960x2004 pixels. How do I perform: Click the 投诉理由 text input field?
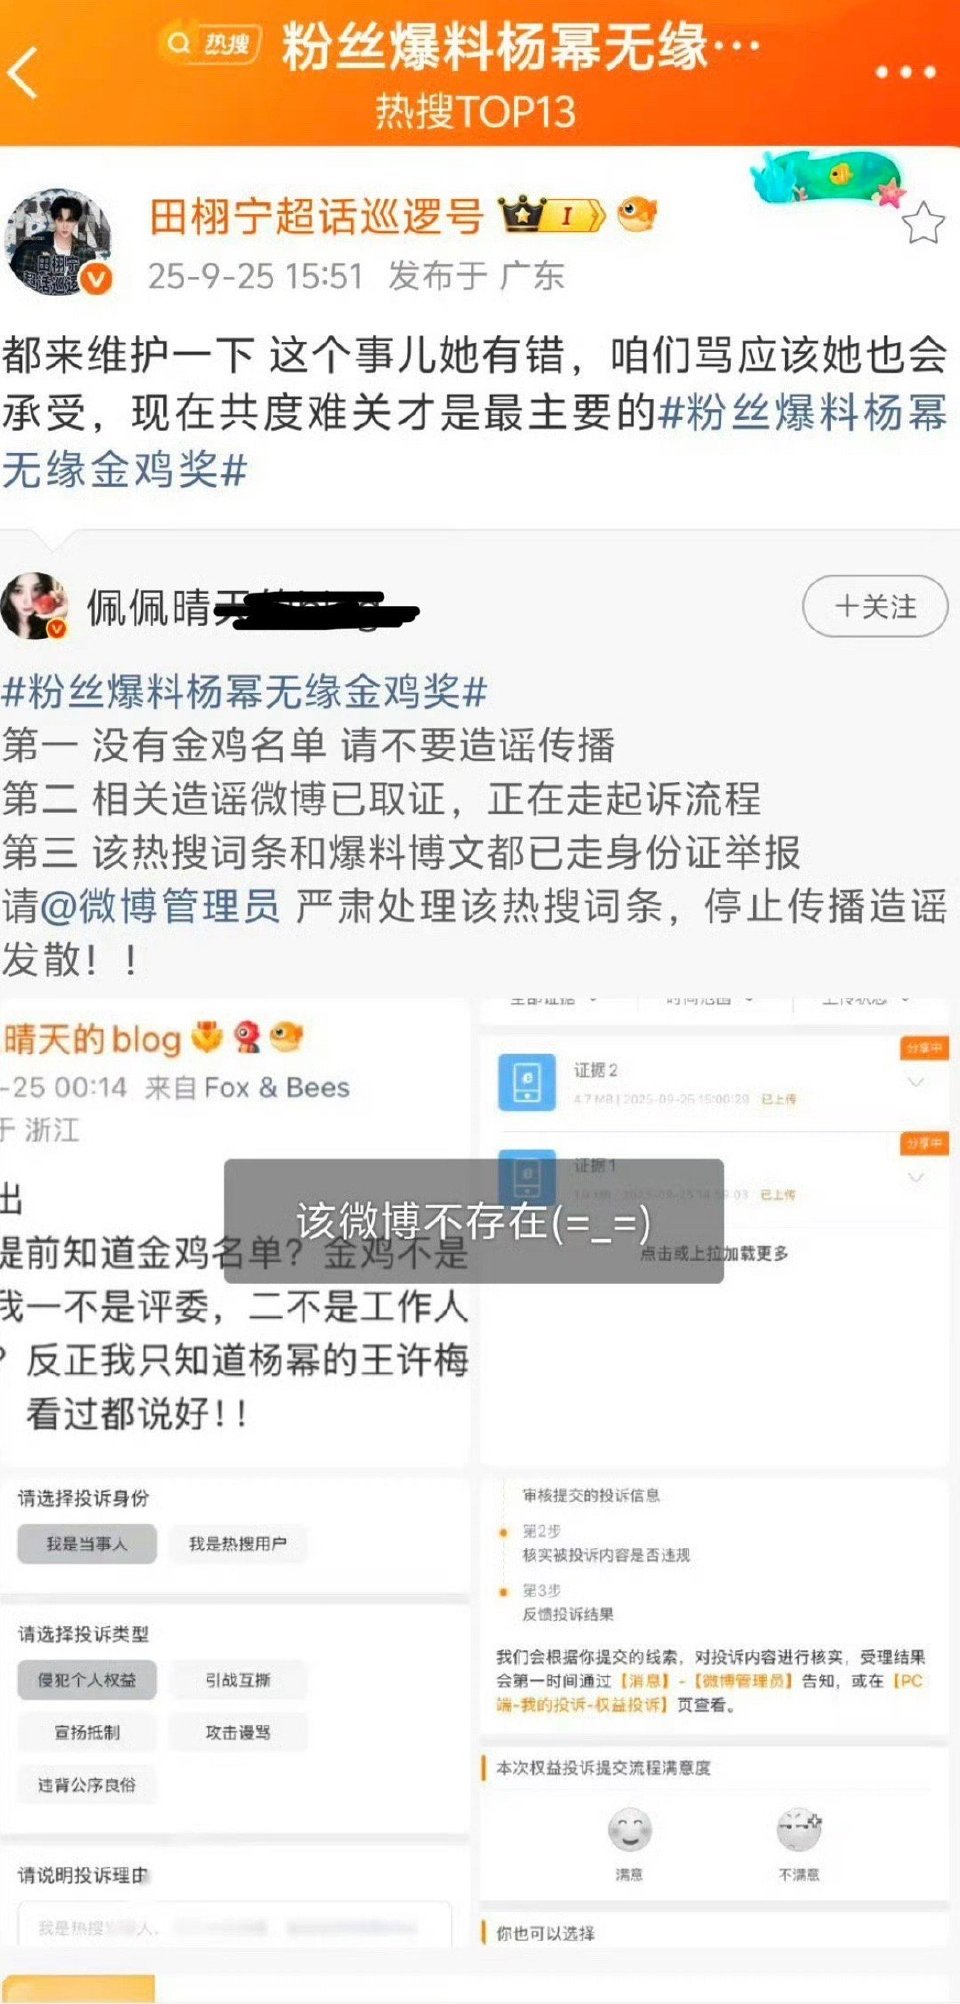tap(234, 1925)
